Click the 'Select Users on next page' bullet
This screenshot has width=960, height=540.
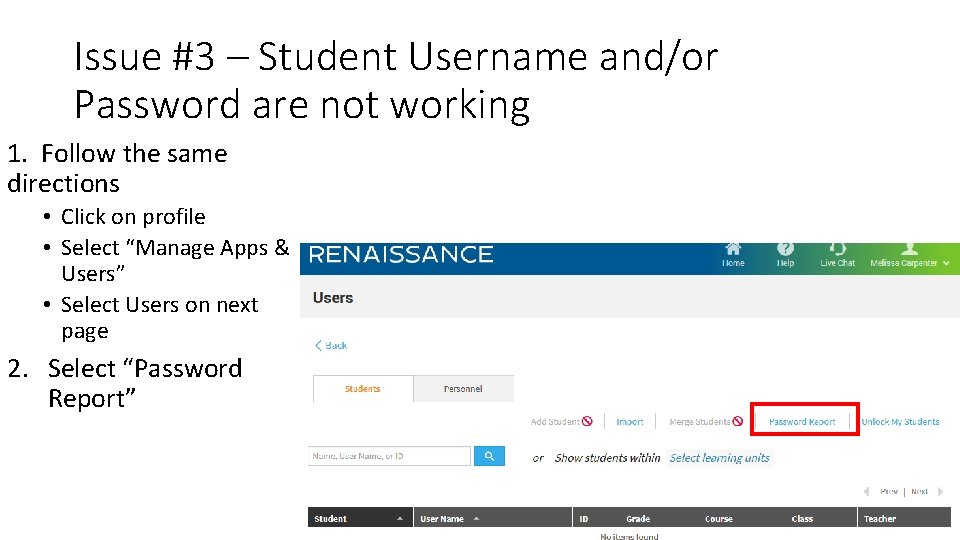pyautogui.click(x=159, y=317)
